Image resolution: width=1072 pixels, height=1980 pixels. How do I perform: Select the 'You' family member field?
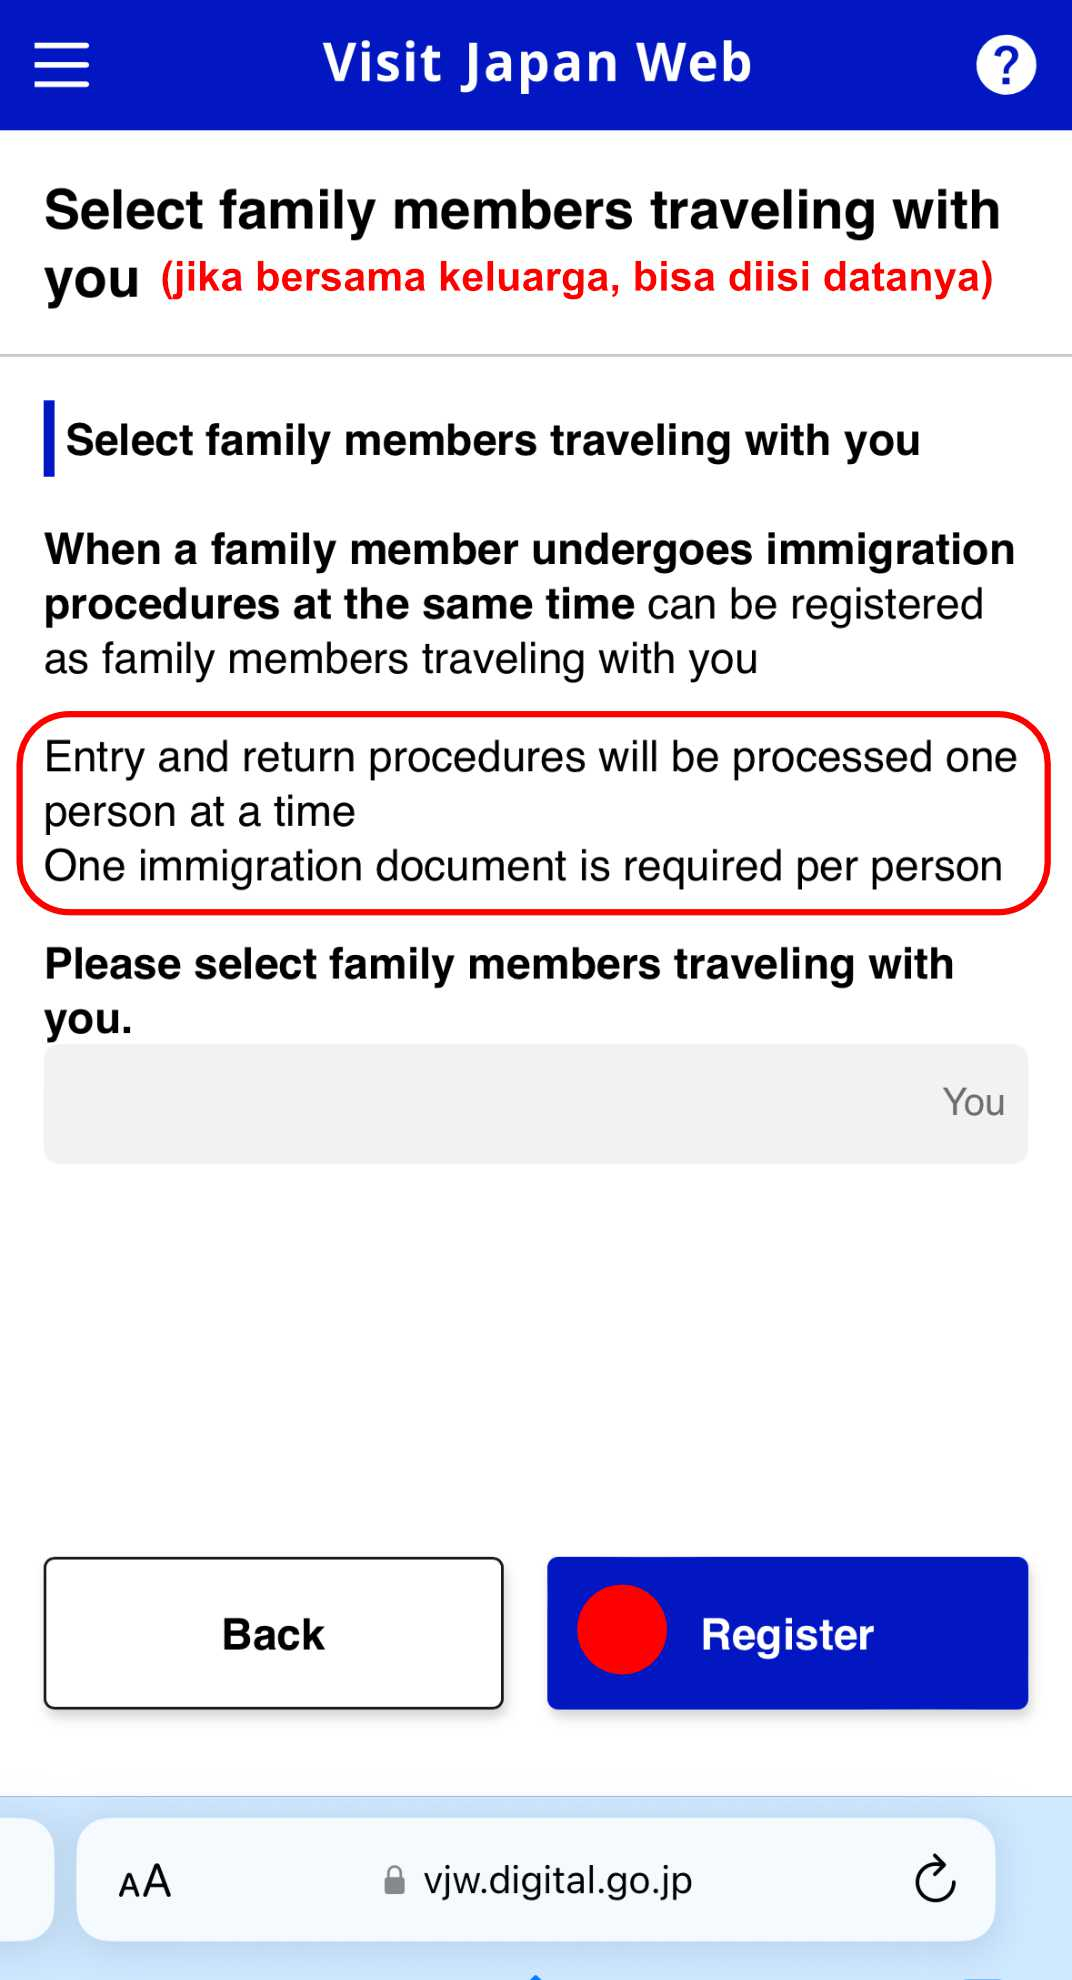pyautogui.click(x=535, y=1103)
